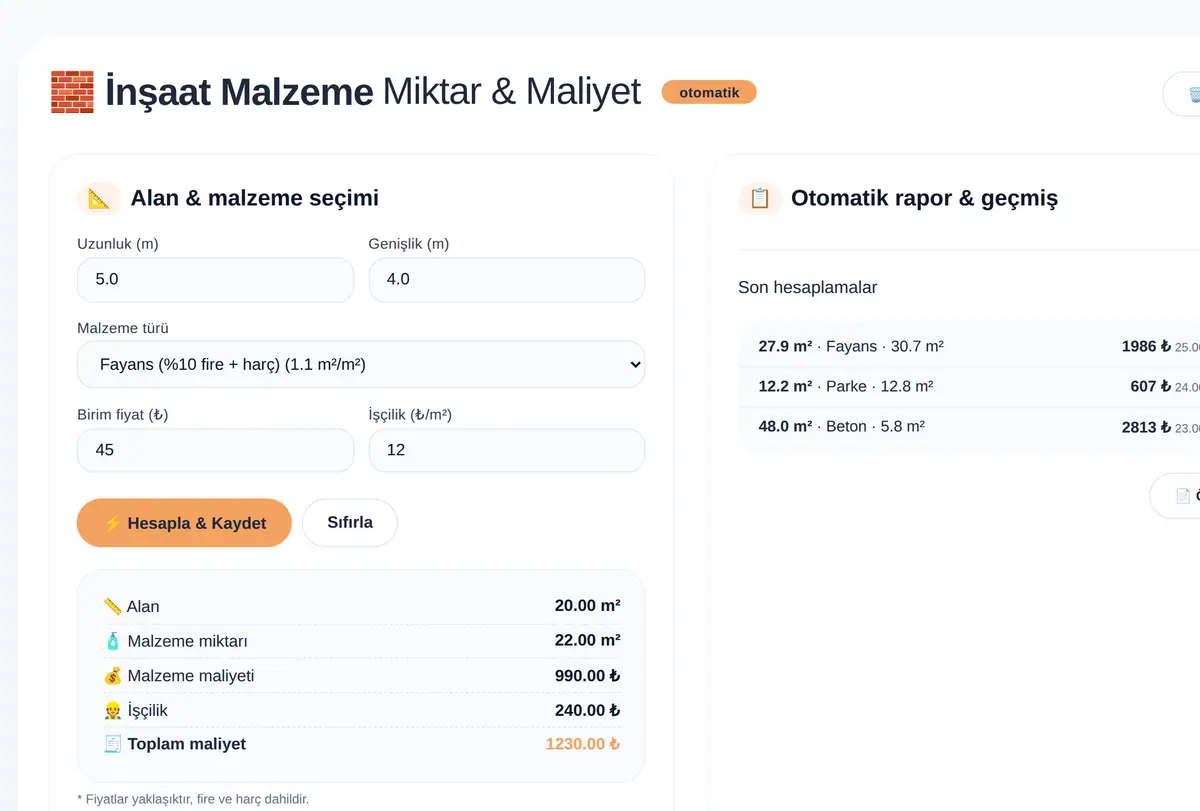1200x811 pixels.
Task: Focus the Uzunluk (m) input field
Action: coord(215,280)
